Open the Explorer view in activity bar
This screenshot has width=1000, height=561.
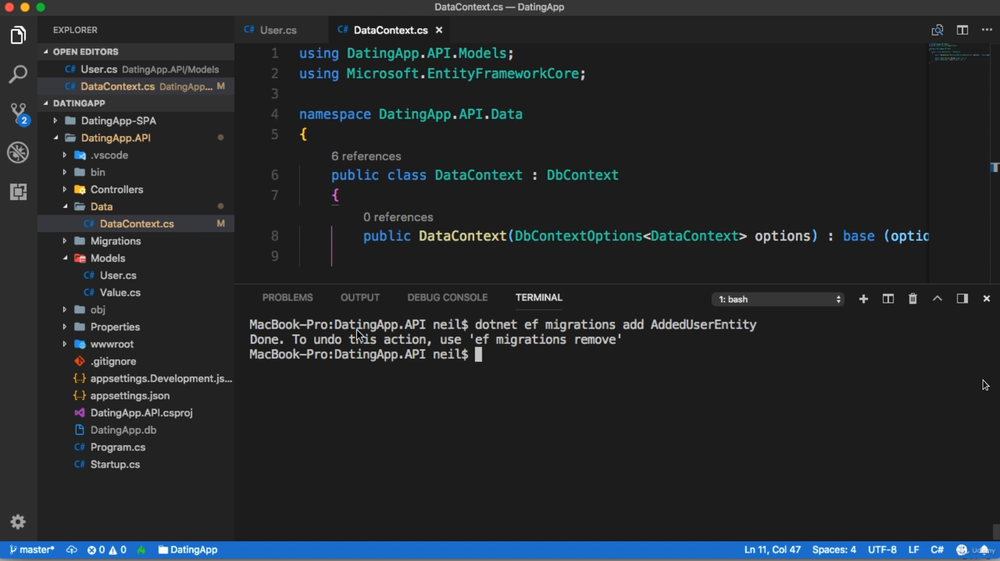click(18, 35)
